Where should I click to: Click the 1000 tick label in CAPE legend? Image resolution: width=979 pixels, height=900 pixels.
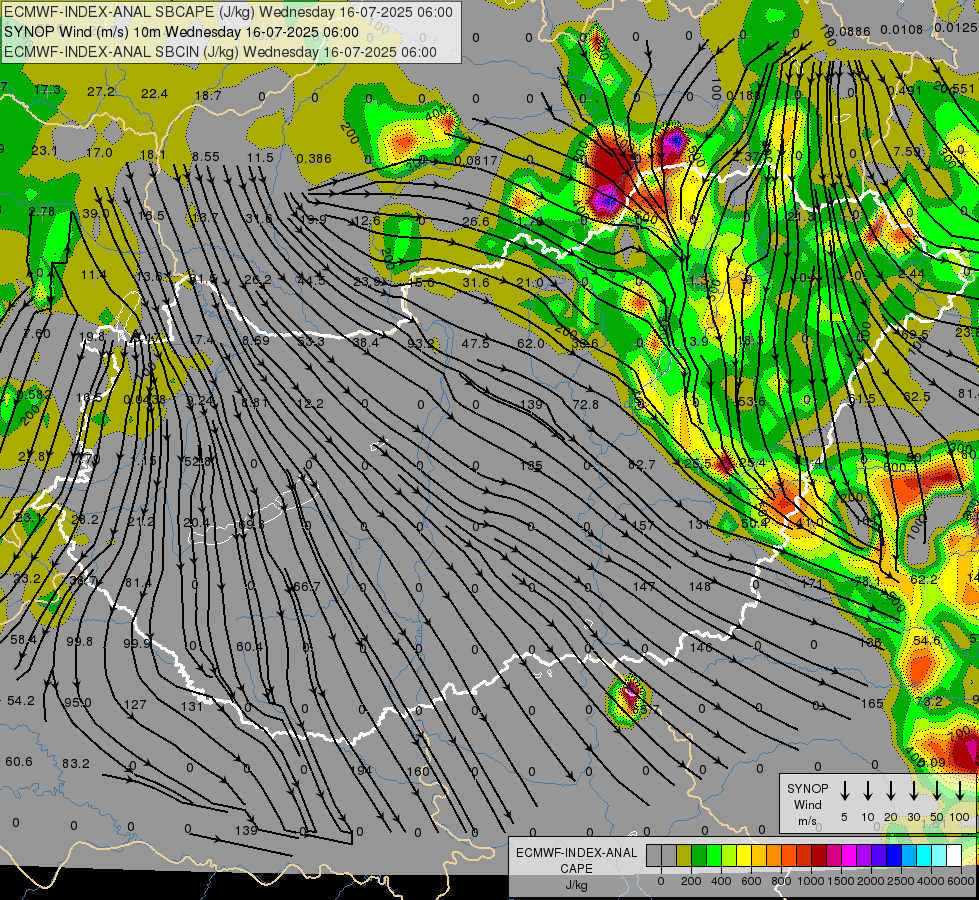pos(811,881)
